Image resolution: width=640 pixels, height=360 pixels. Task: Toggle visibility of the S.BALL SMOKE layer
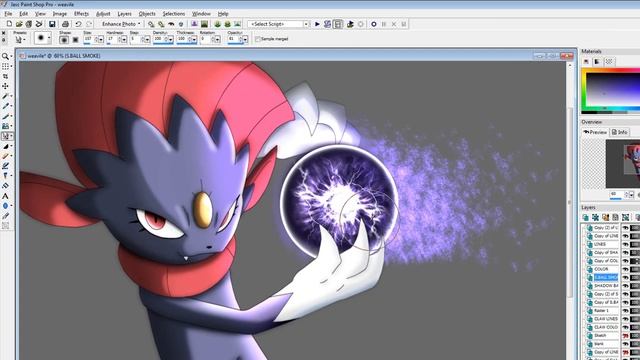(x=625, y=278)
